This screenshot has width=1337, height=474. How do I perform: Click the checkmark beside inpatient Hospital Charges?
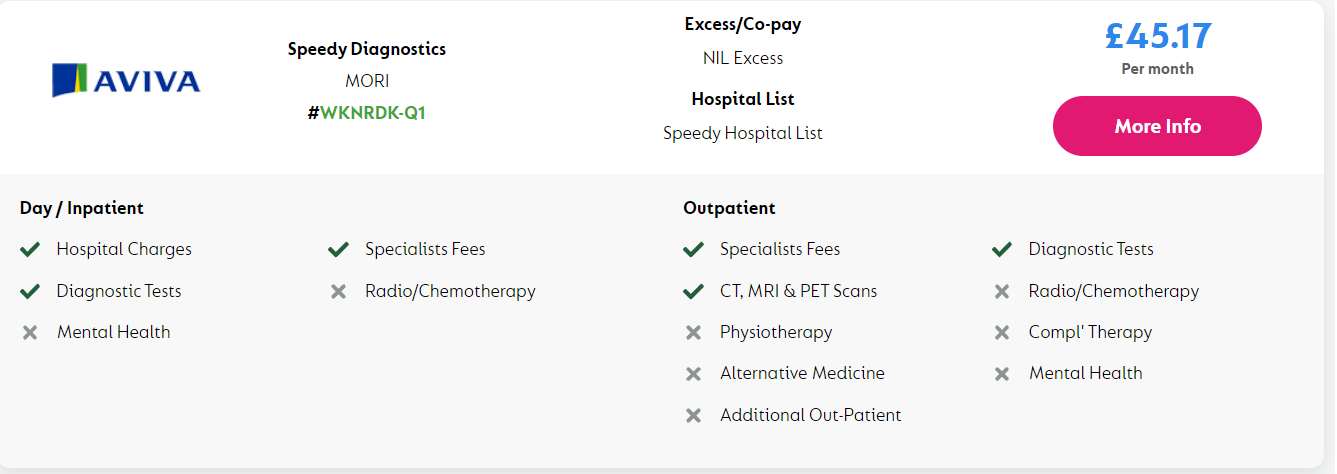point(30,249)
